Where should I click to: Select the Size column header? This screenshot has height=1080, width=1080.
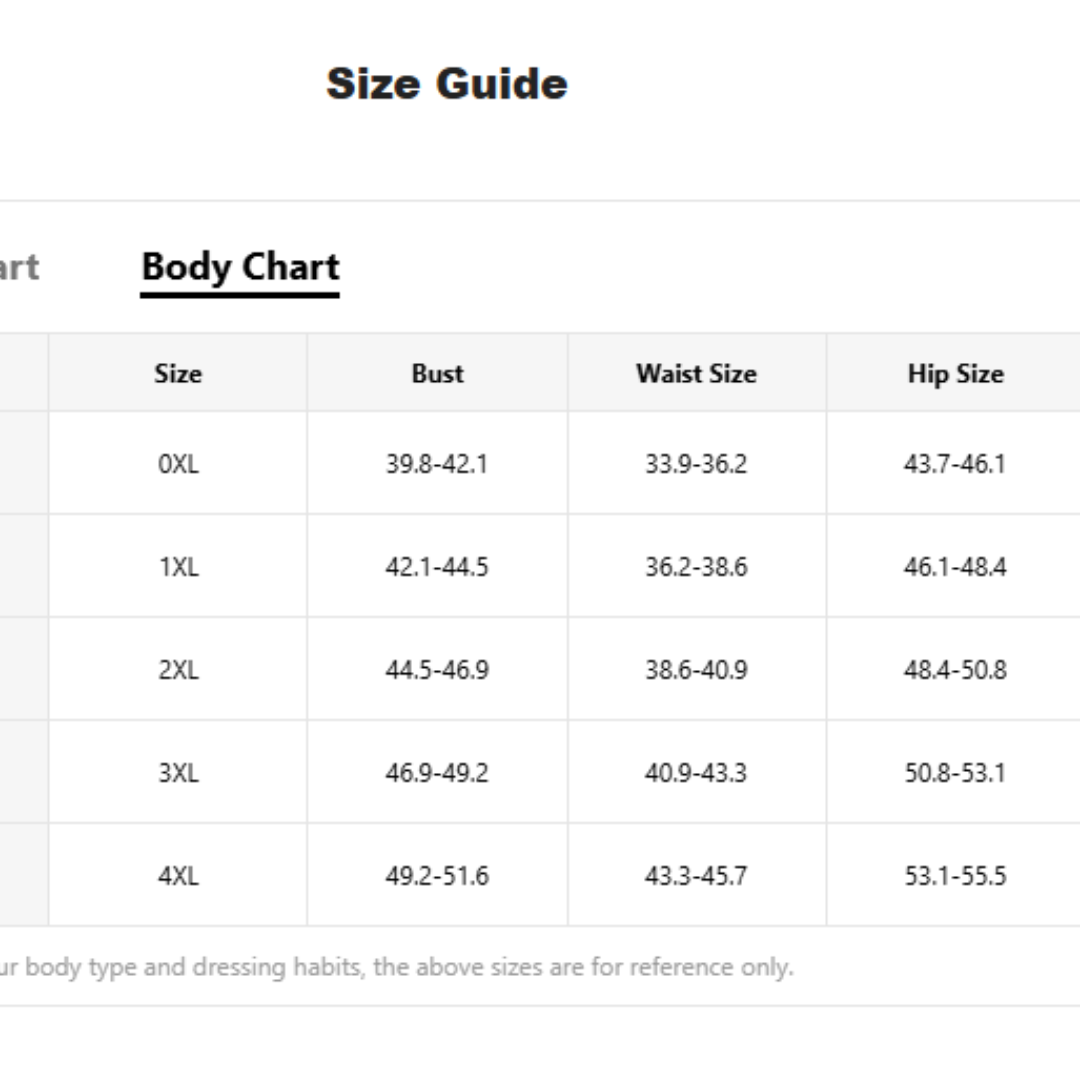(178, 373)
